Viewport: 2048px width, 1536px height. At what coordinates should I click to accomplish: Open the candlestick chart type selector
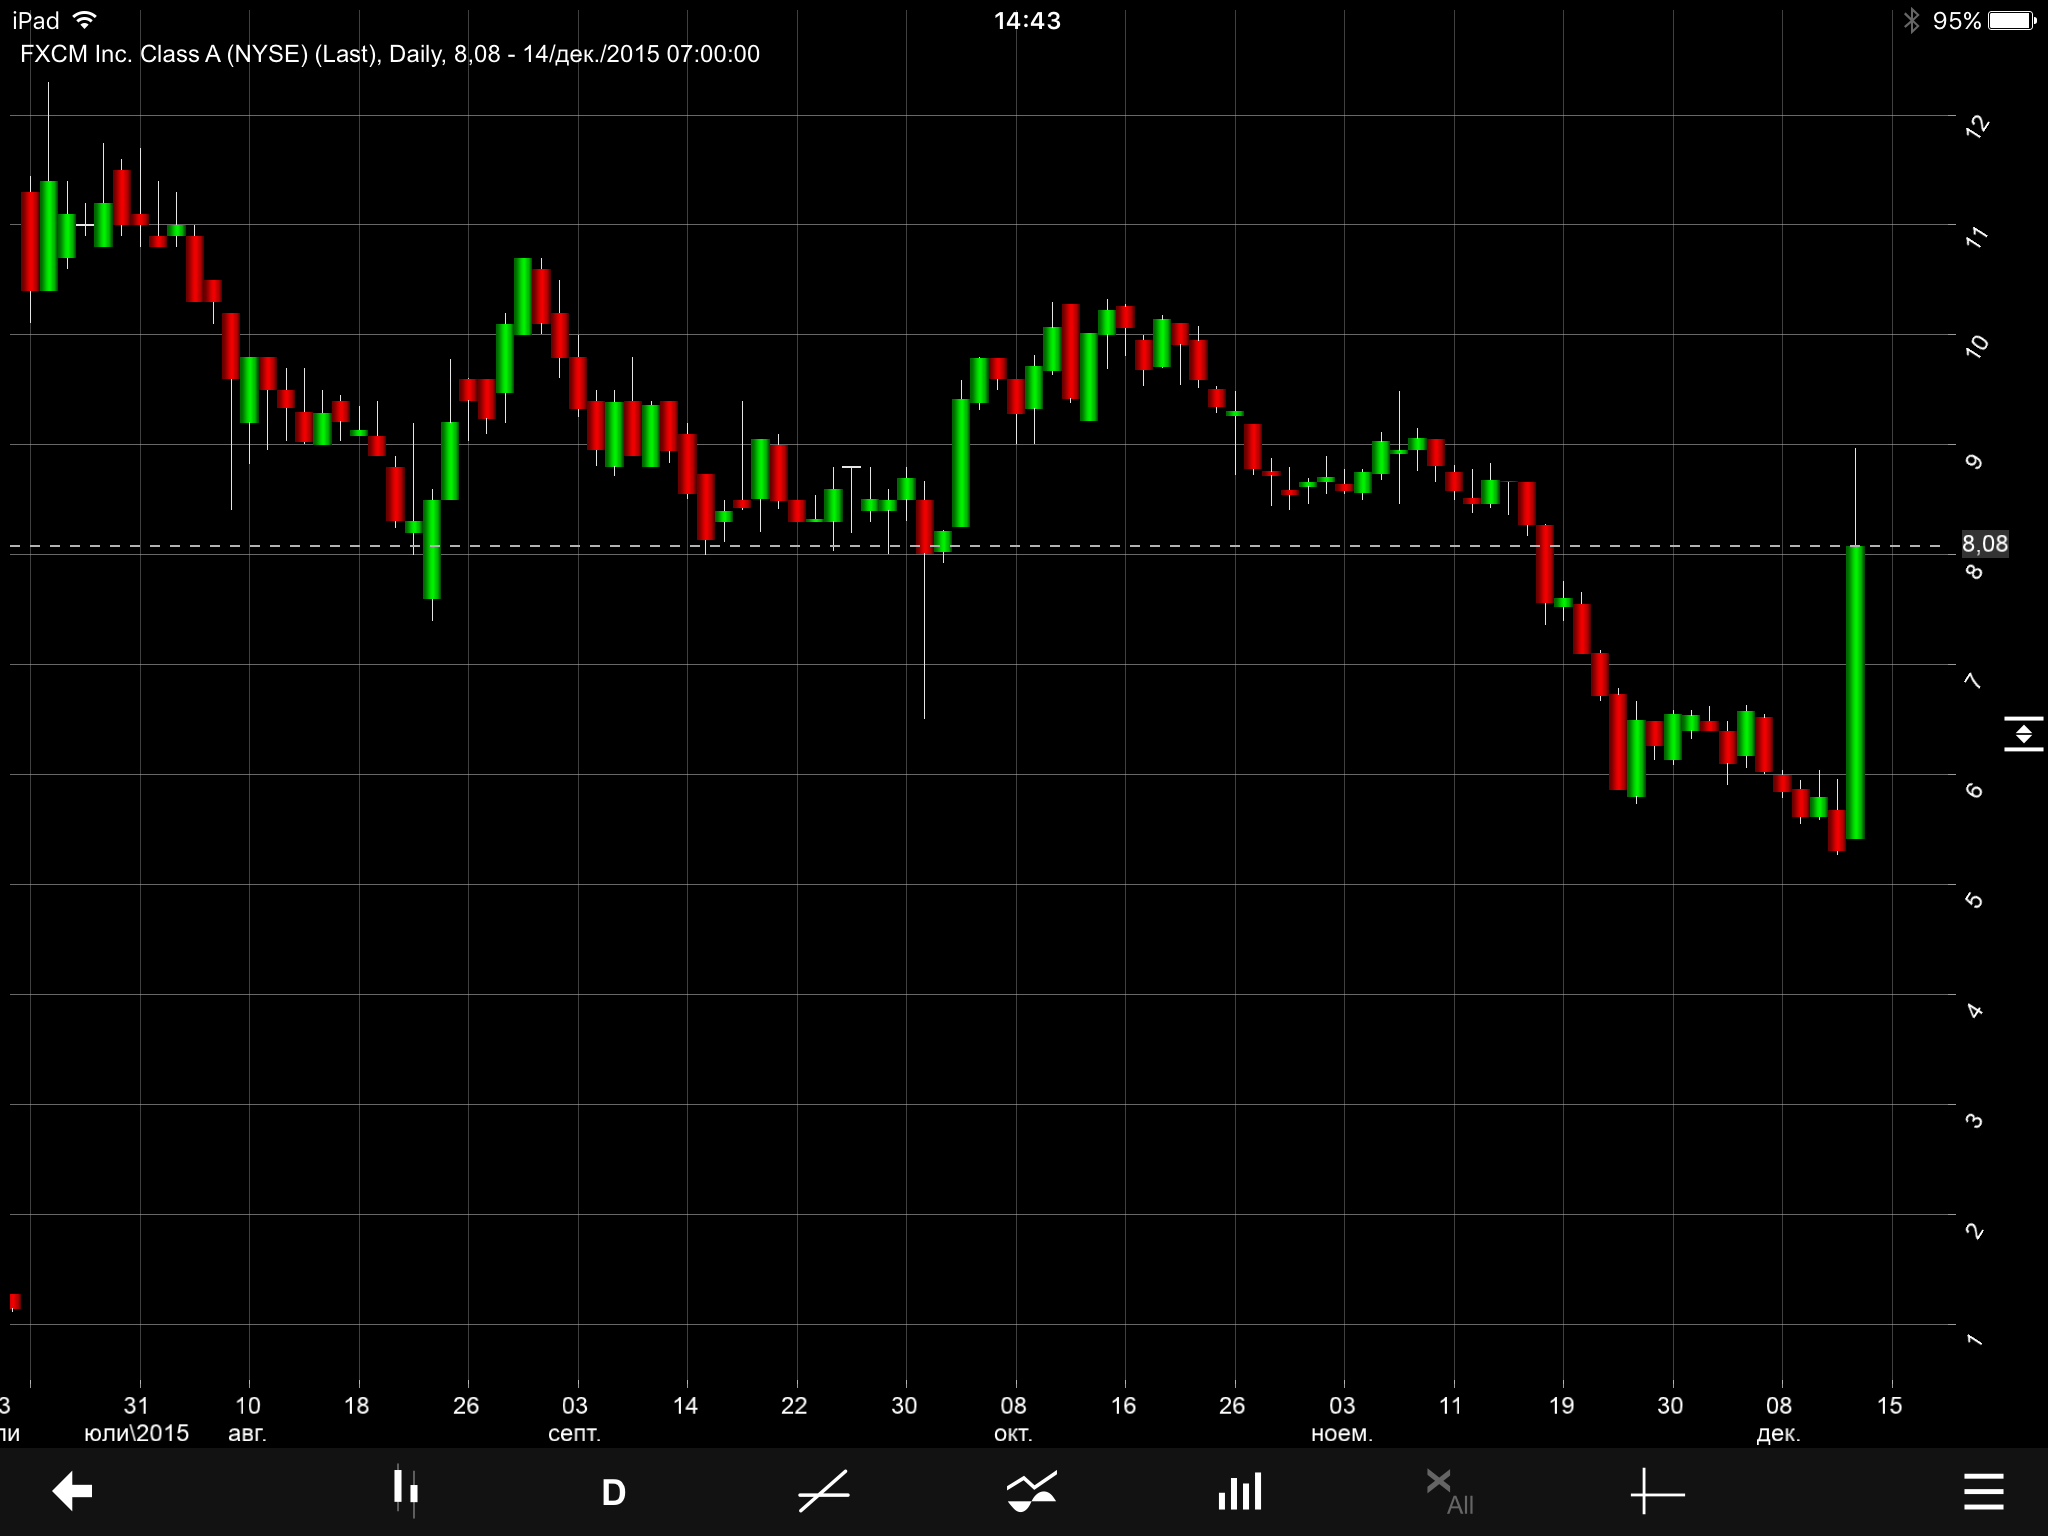(x=405, y=1491)
